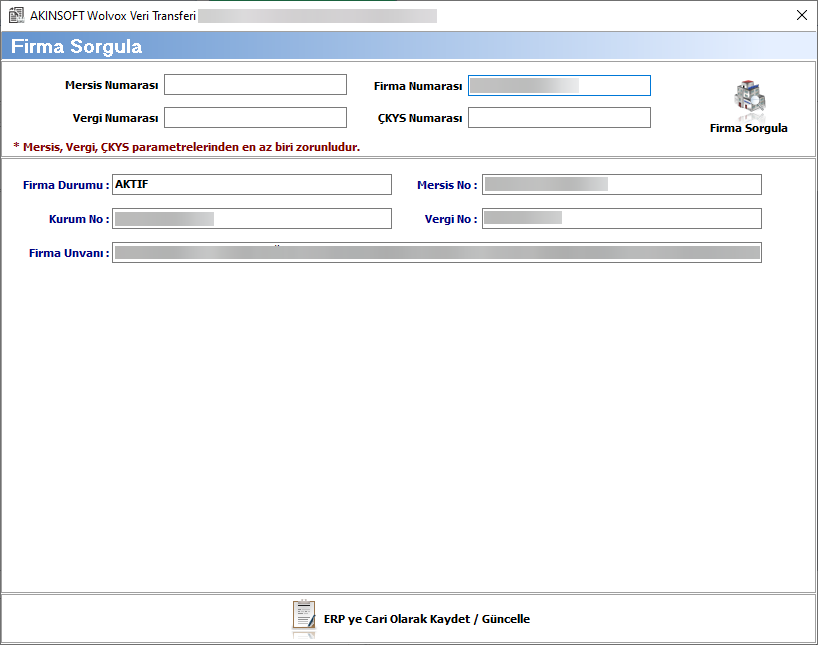Click the Vergi No result field
The height and width of the screenshot is (645, 818).
pos(622,219)
